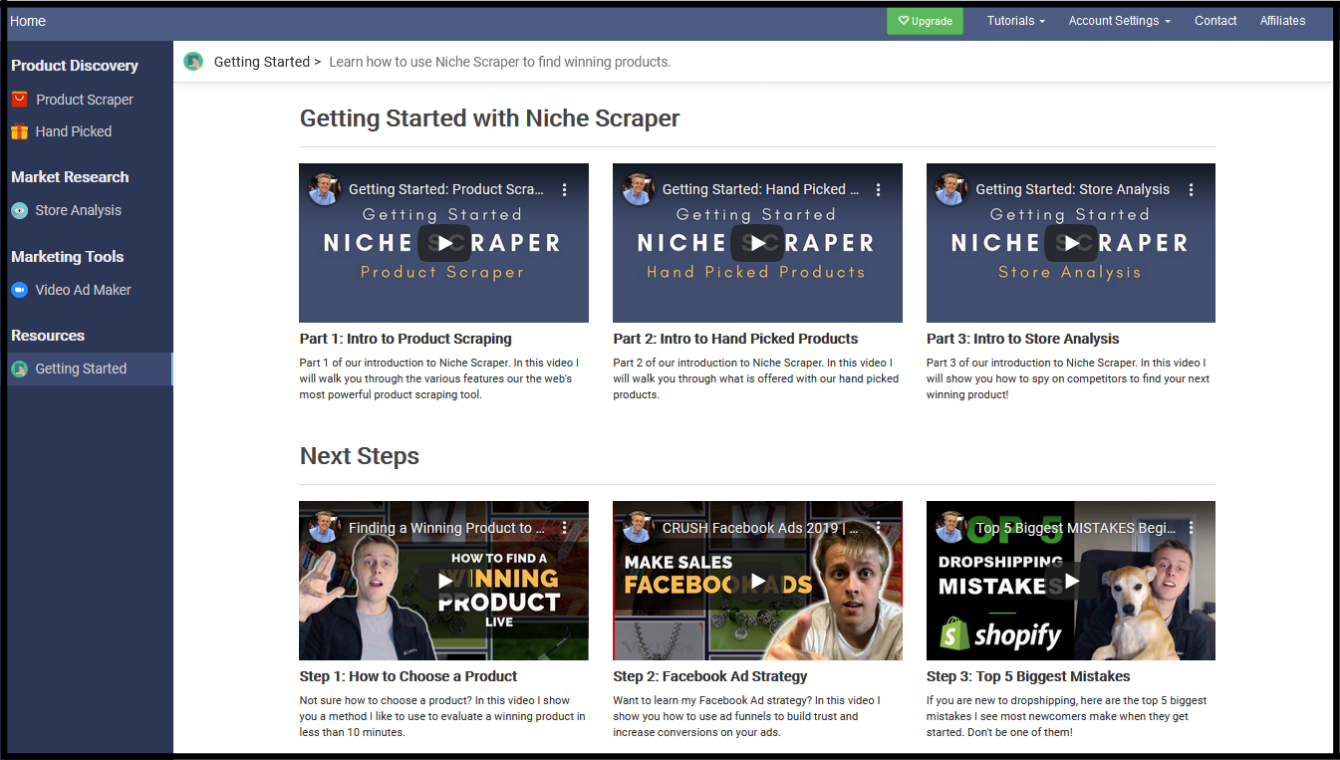The image size is (1340, 760).
Task: Click video title Getting Started: Store Analysis
Action: coord(1072,189)
